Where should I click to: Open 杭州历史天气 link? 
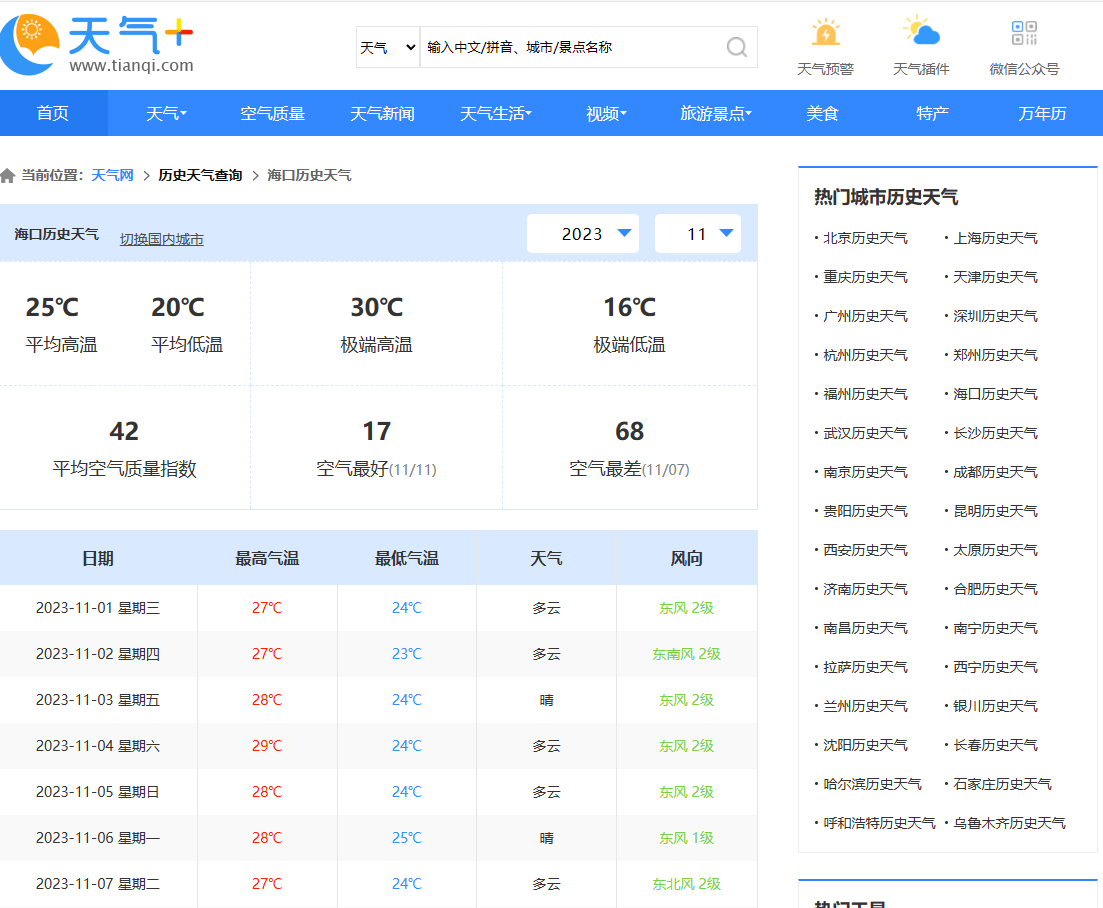pyautogui.click(x=865, y=355)
